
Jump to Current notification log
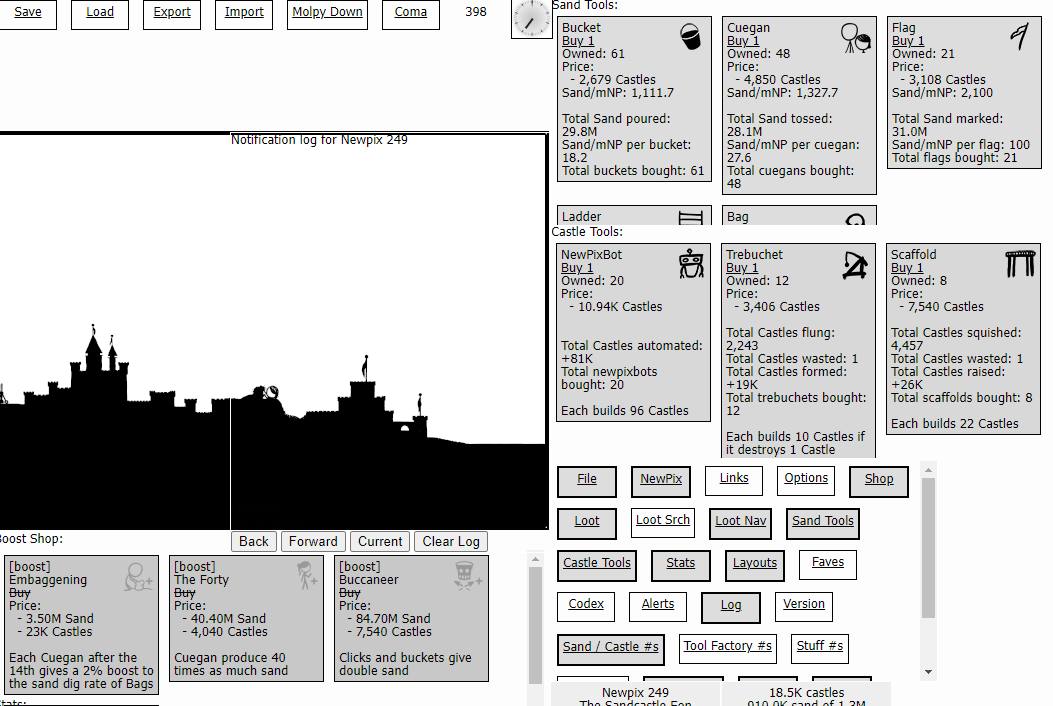(x=380, y=541)
